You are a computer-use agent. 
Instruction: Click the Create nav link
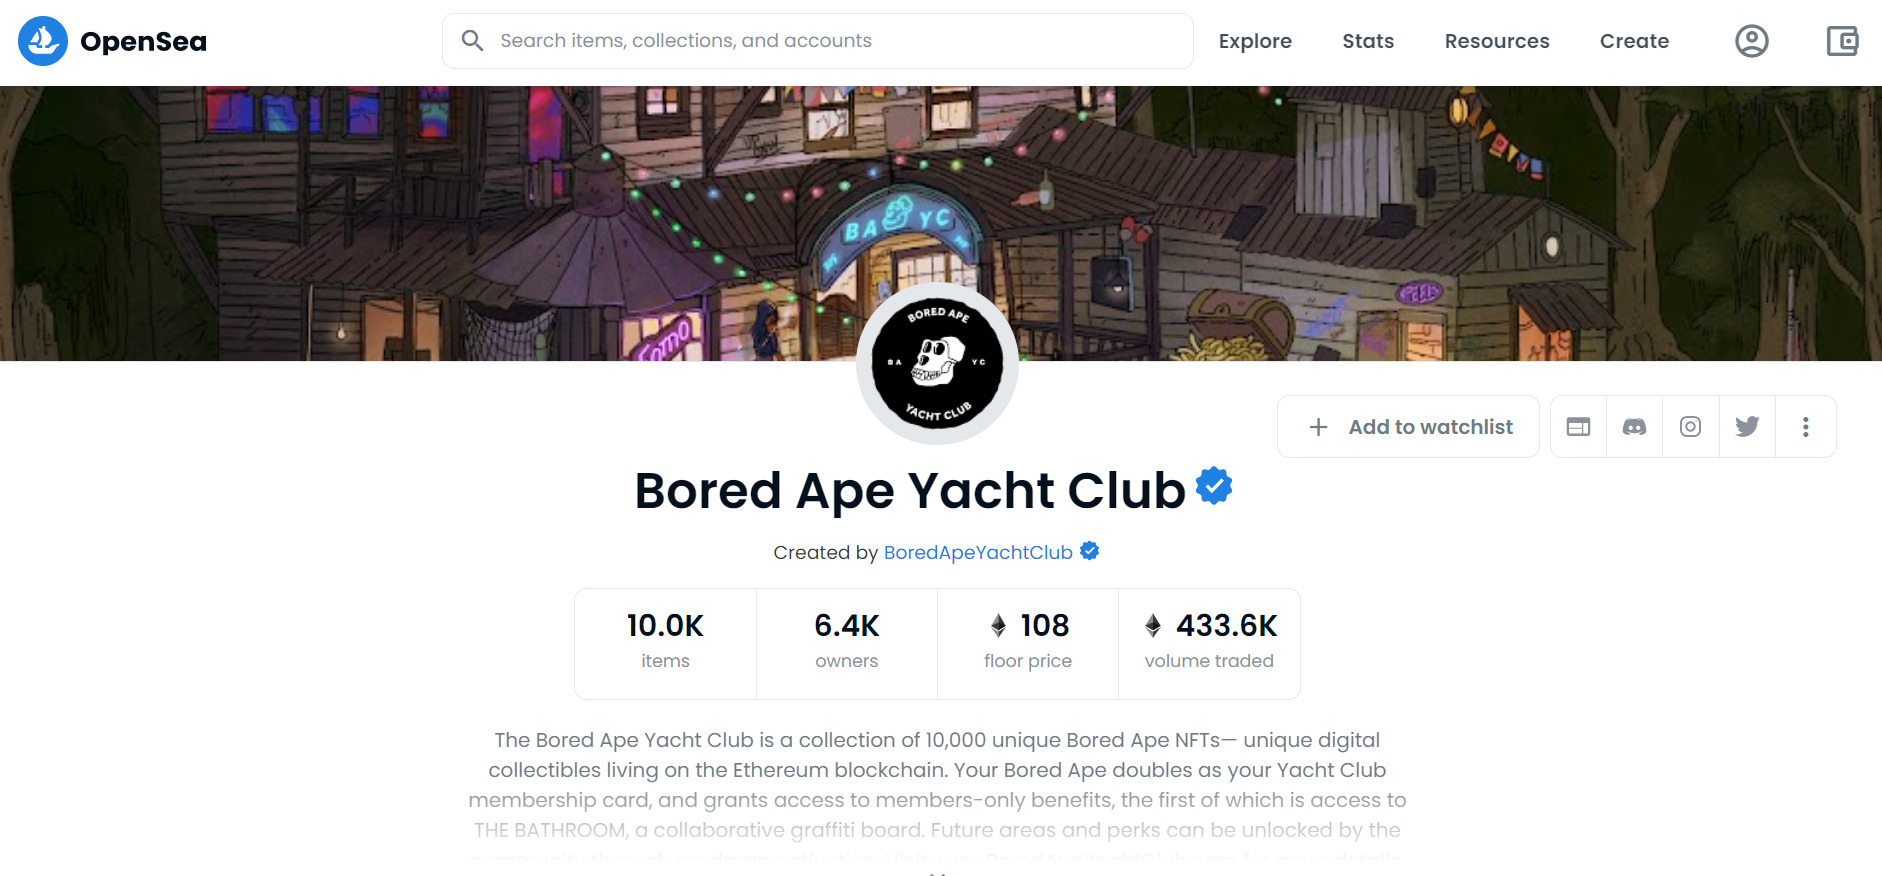(x=1634, y=41)
